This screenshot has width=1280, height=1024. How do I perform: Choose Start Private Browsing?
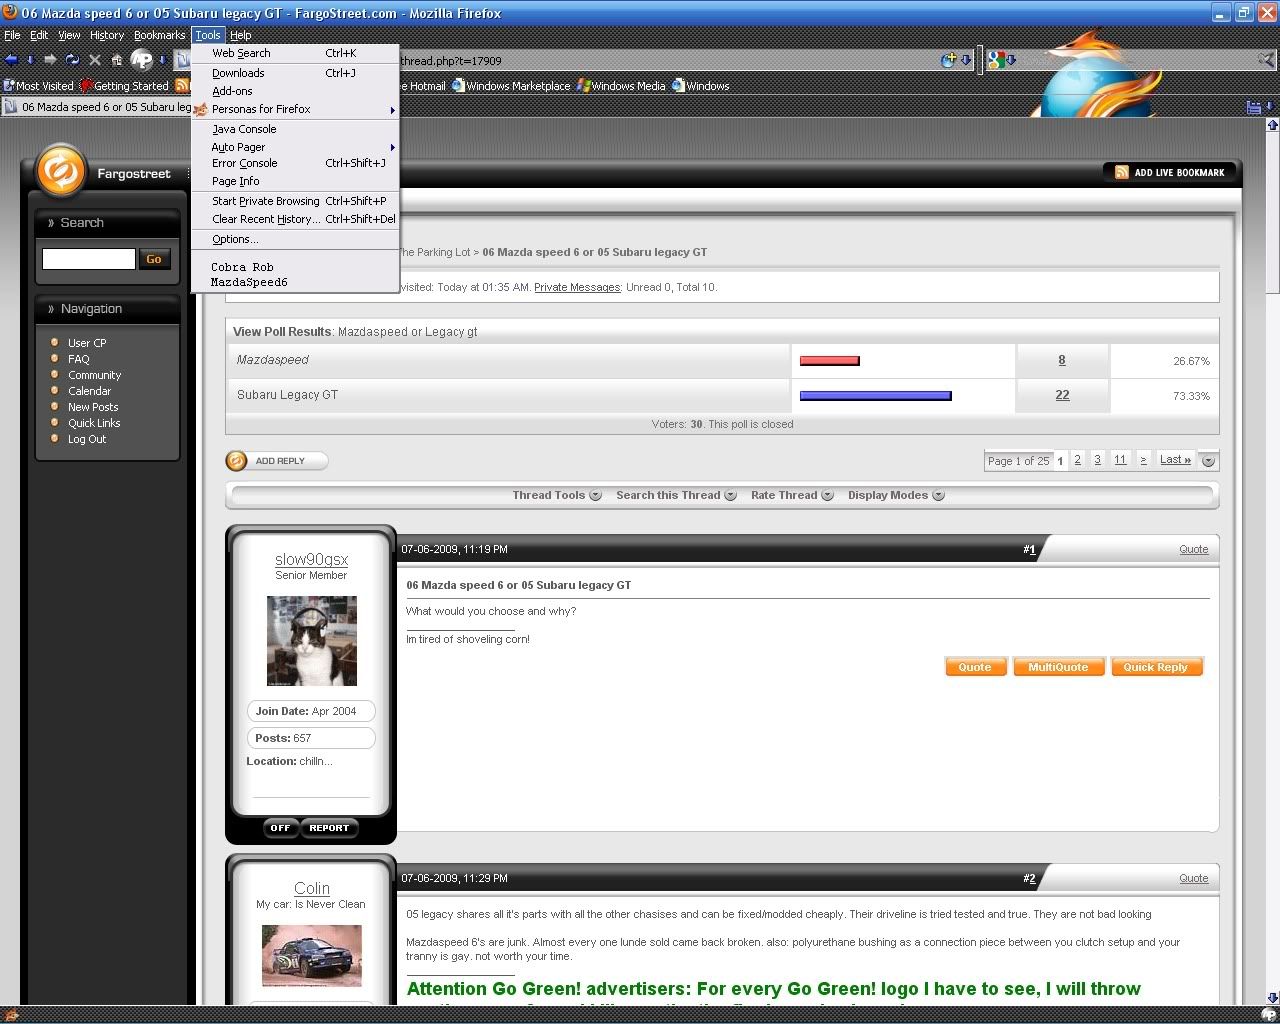295,201
